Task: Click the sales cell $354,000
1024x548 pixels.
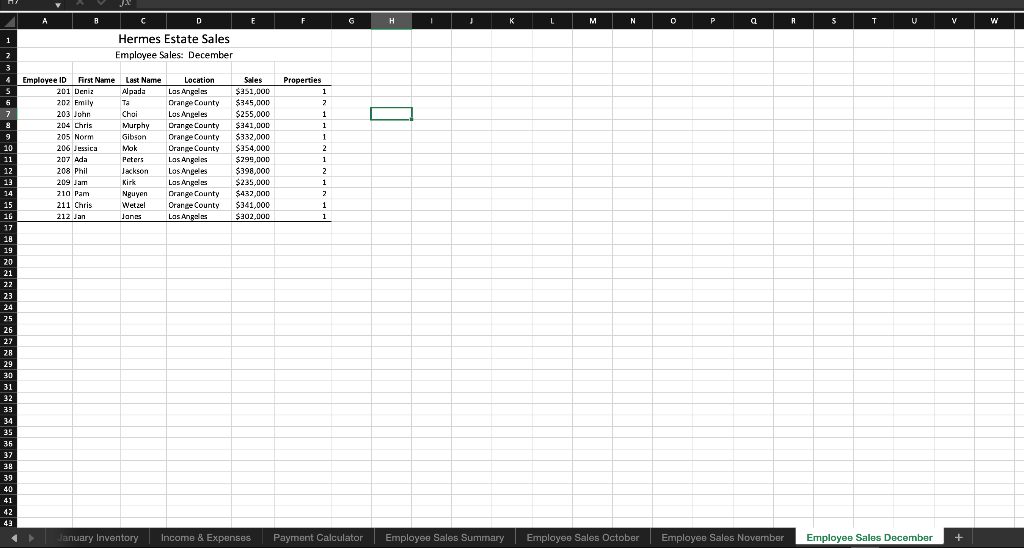Action: pyautogui.click(x=253, y=148)
